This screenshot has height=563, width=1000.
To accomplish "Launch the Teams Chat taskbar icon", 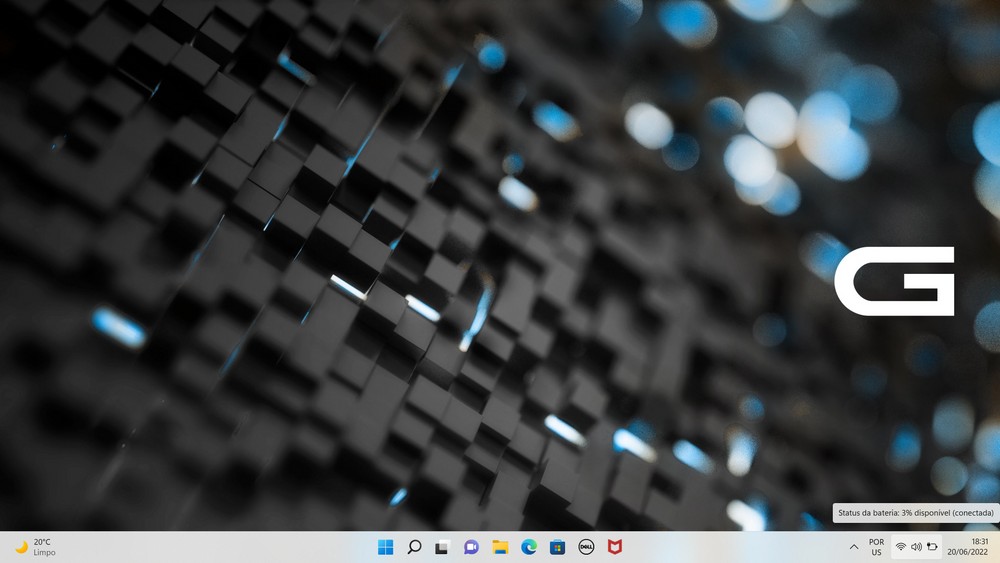I will click(471, 547).
